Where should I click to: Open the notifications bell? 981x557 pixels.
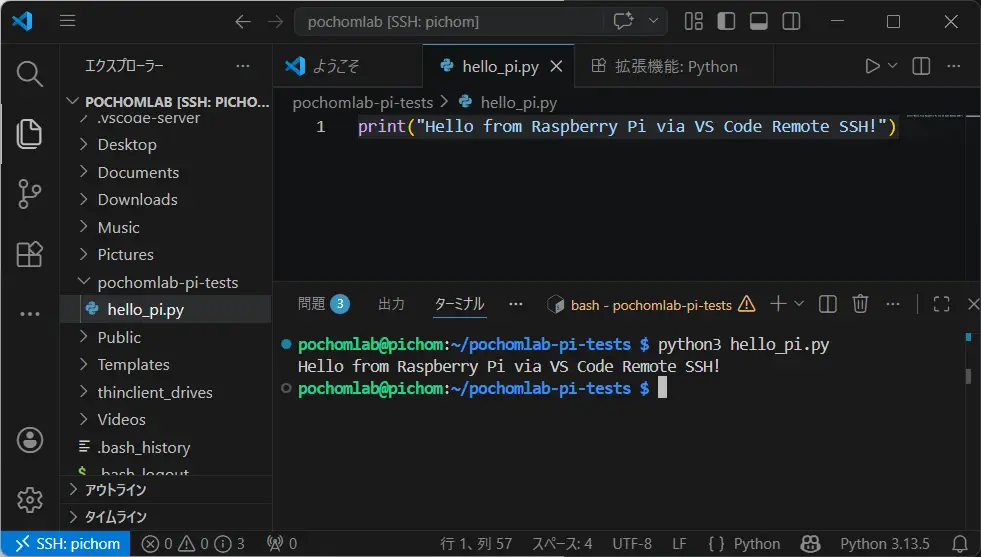click(960, 543)
